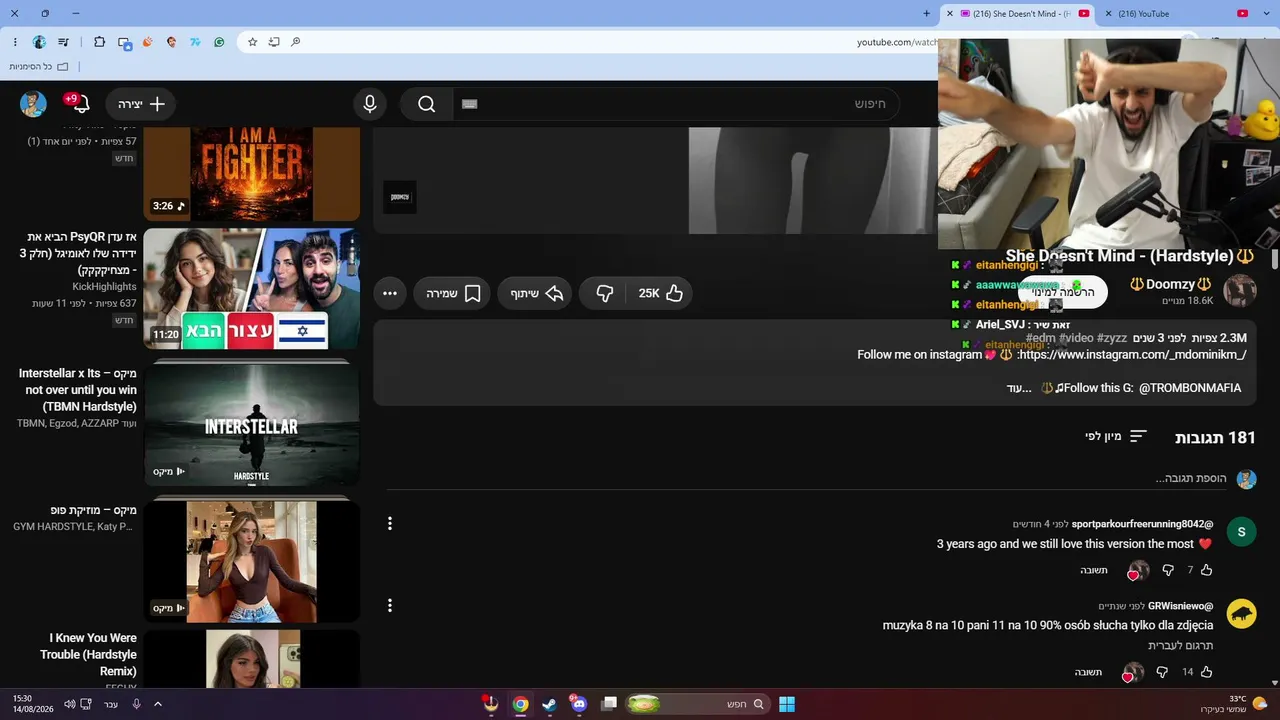Open Chrome media controls icon

64,42
